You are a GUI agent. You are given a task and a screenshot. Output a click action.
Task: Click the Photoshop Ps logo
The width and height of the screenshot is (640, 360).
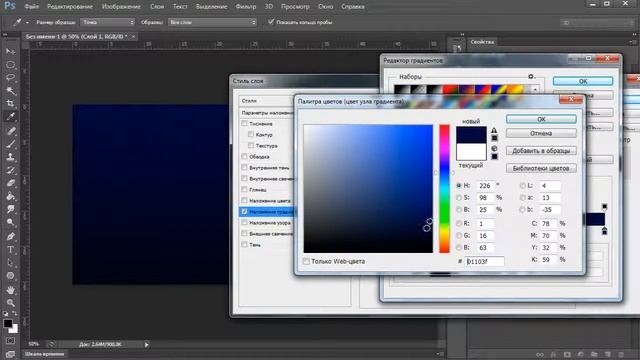[9, 6]
